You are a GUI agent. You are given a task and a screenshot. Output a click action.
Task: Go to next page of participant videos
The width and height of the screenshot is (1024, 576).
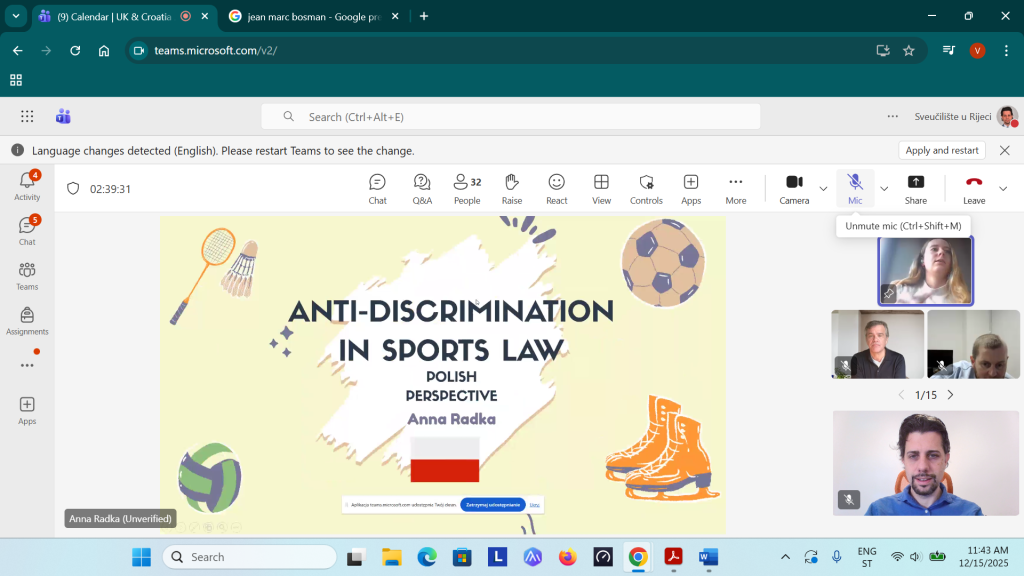pyautogui.click(x=950, y=395)
